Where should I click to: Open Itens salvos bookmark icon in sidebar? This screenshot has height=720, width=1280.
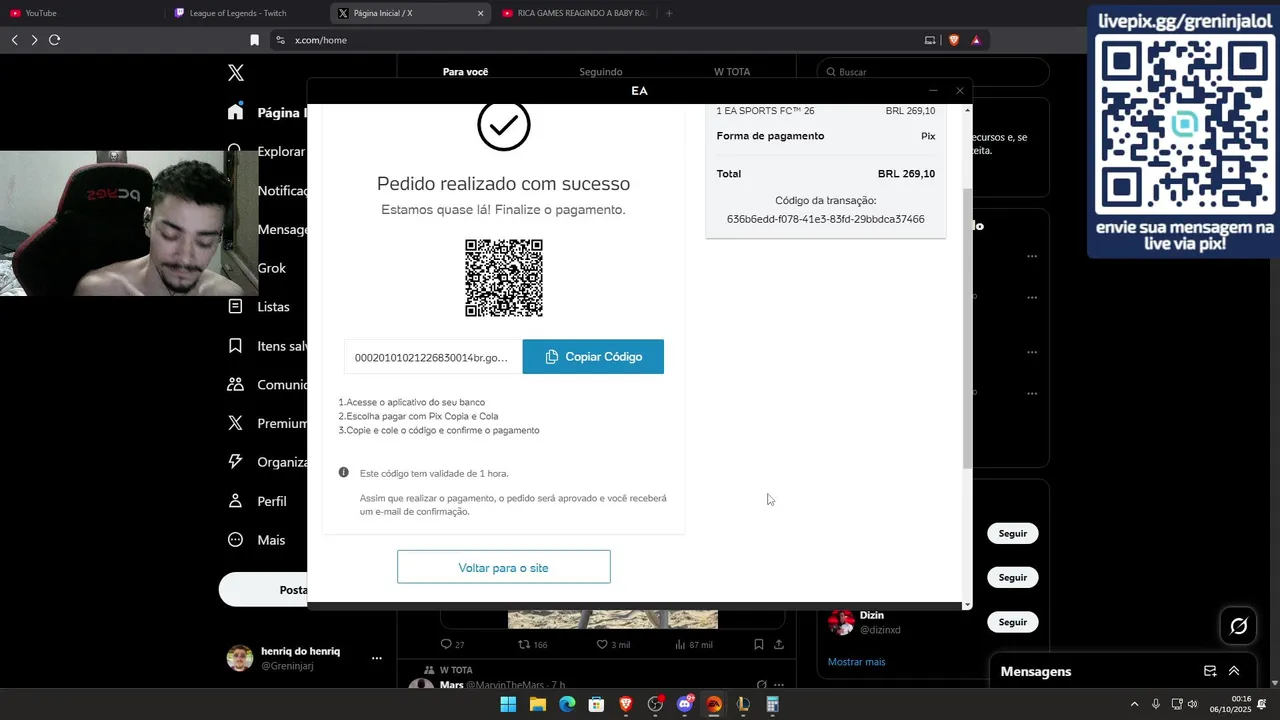(x=235, y=346)
